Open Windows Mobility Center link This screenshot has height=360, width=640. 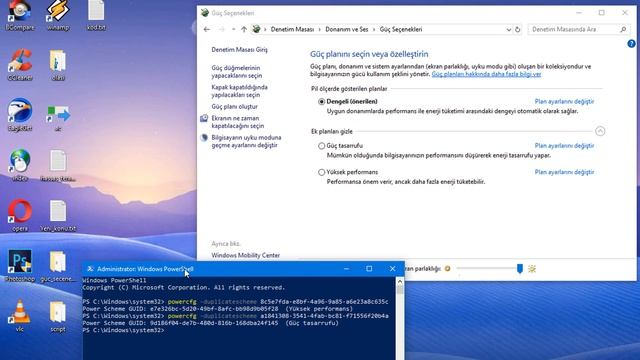tap(245, 255)
